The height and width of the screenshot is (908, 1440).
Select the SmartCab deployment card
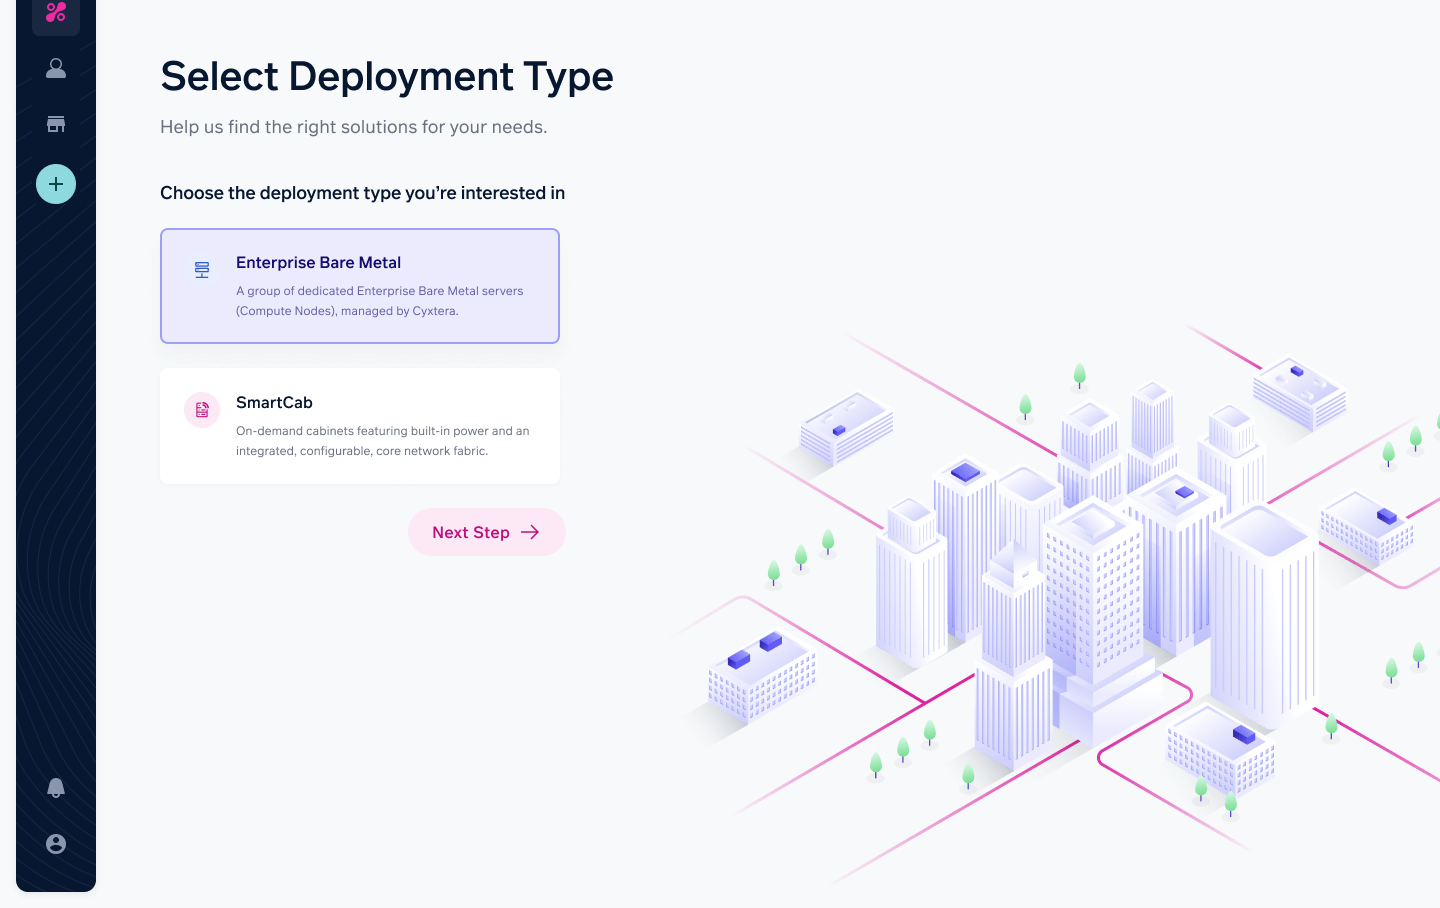click(360, 426)
